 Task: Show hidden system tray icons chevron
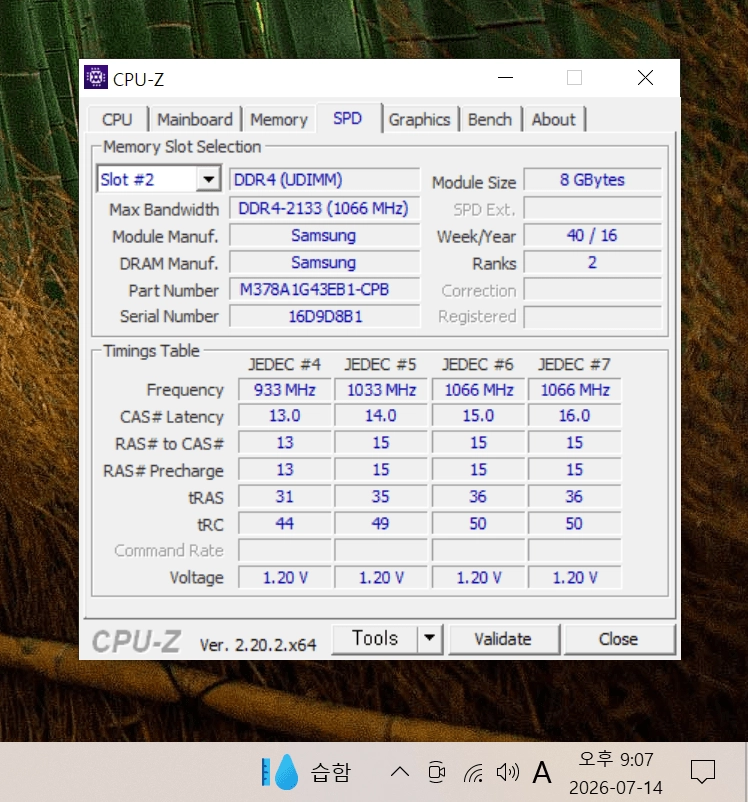click(400, 772)
